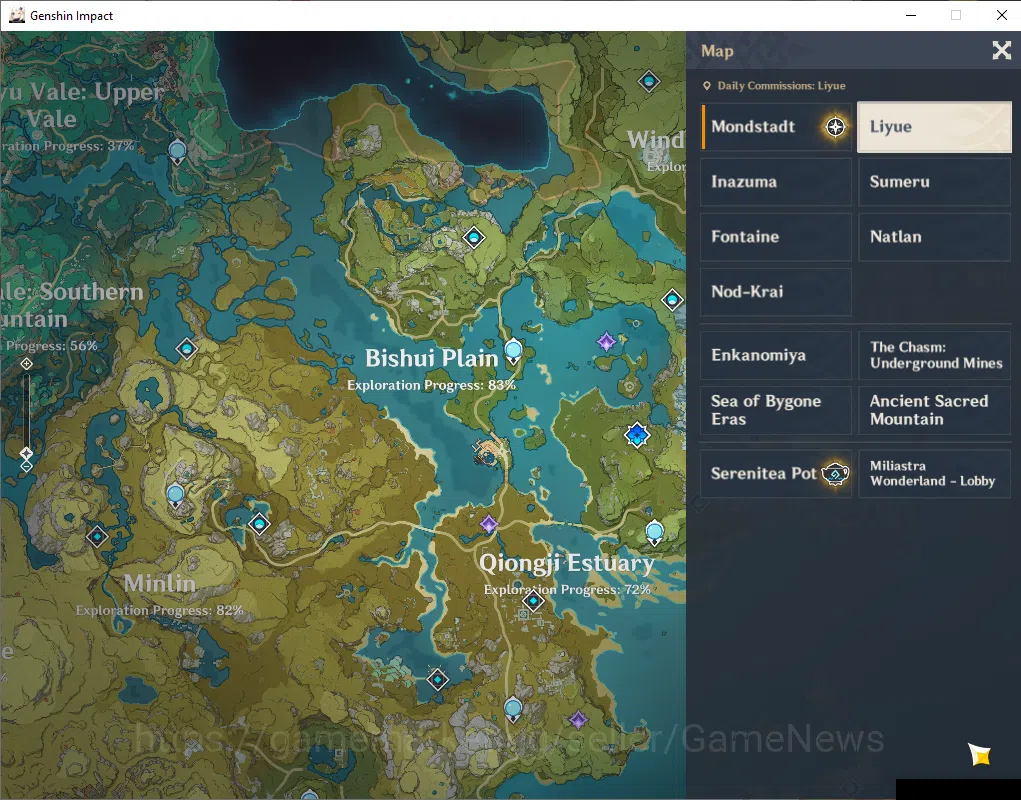Click diamond marker at west edge of Minlin
This screenshot has width=1021, height=800.
97,536
